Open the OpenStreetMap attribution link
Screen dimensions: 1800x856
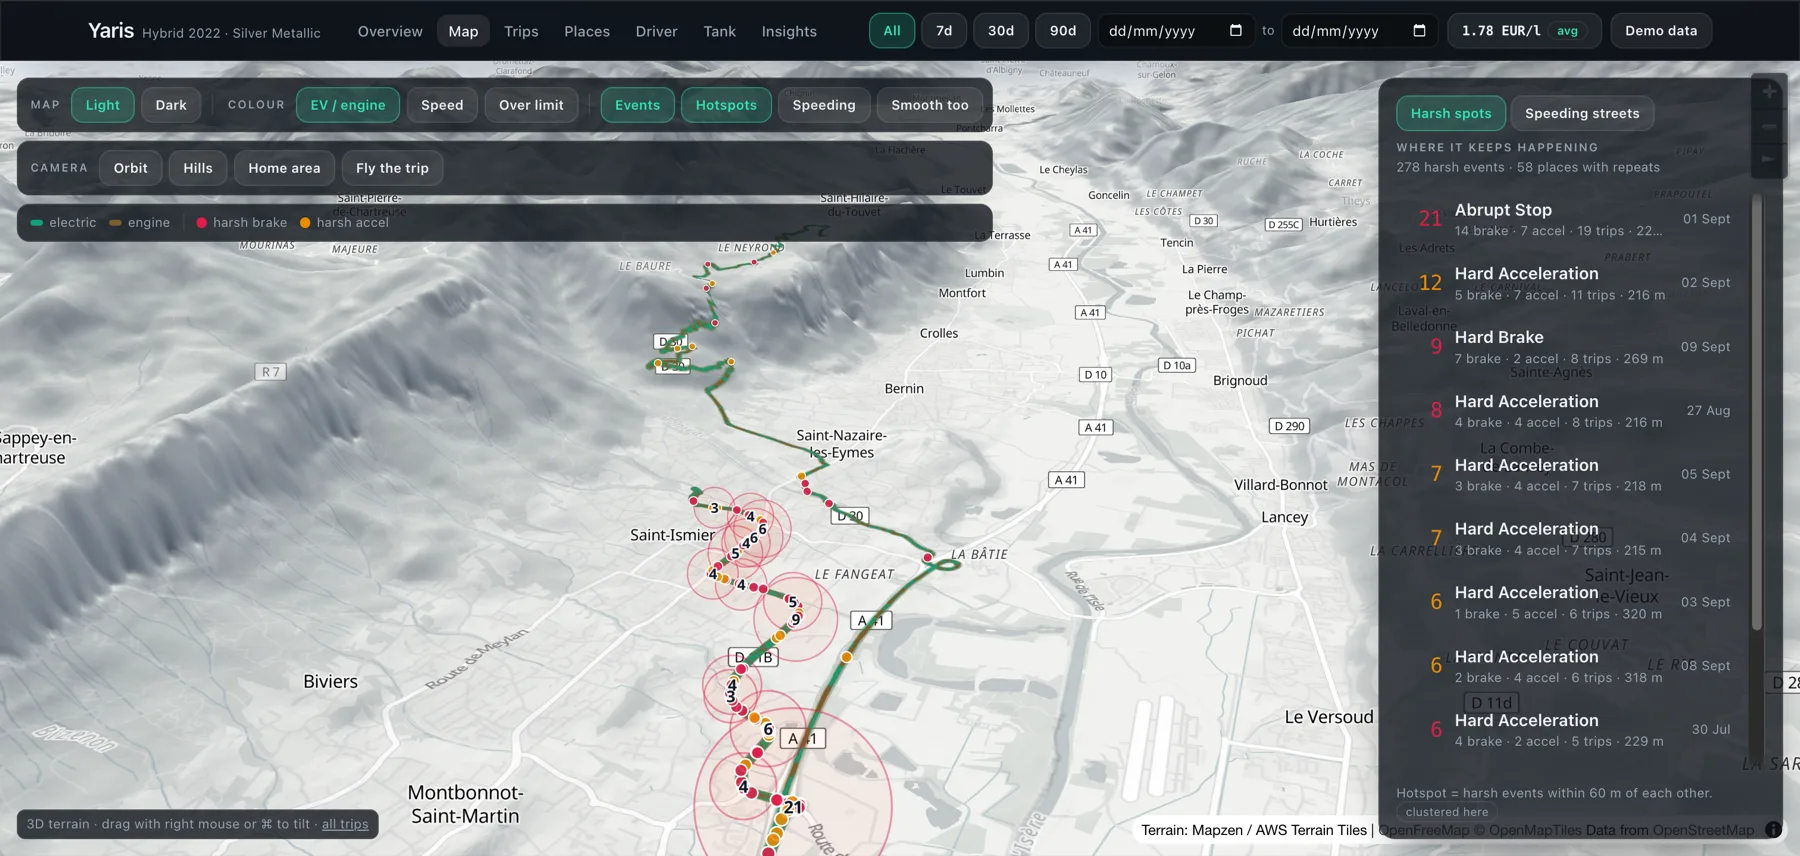(1703, 830)
